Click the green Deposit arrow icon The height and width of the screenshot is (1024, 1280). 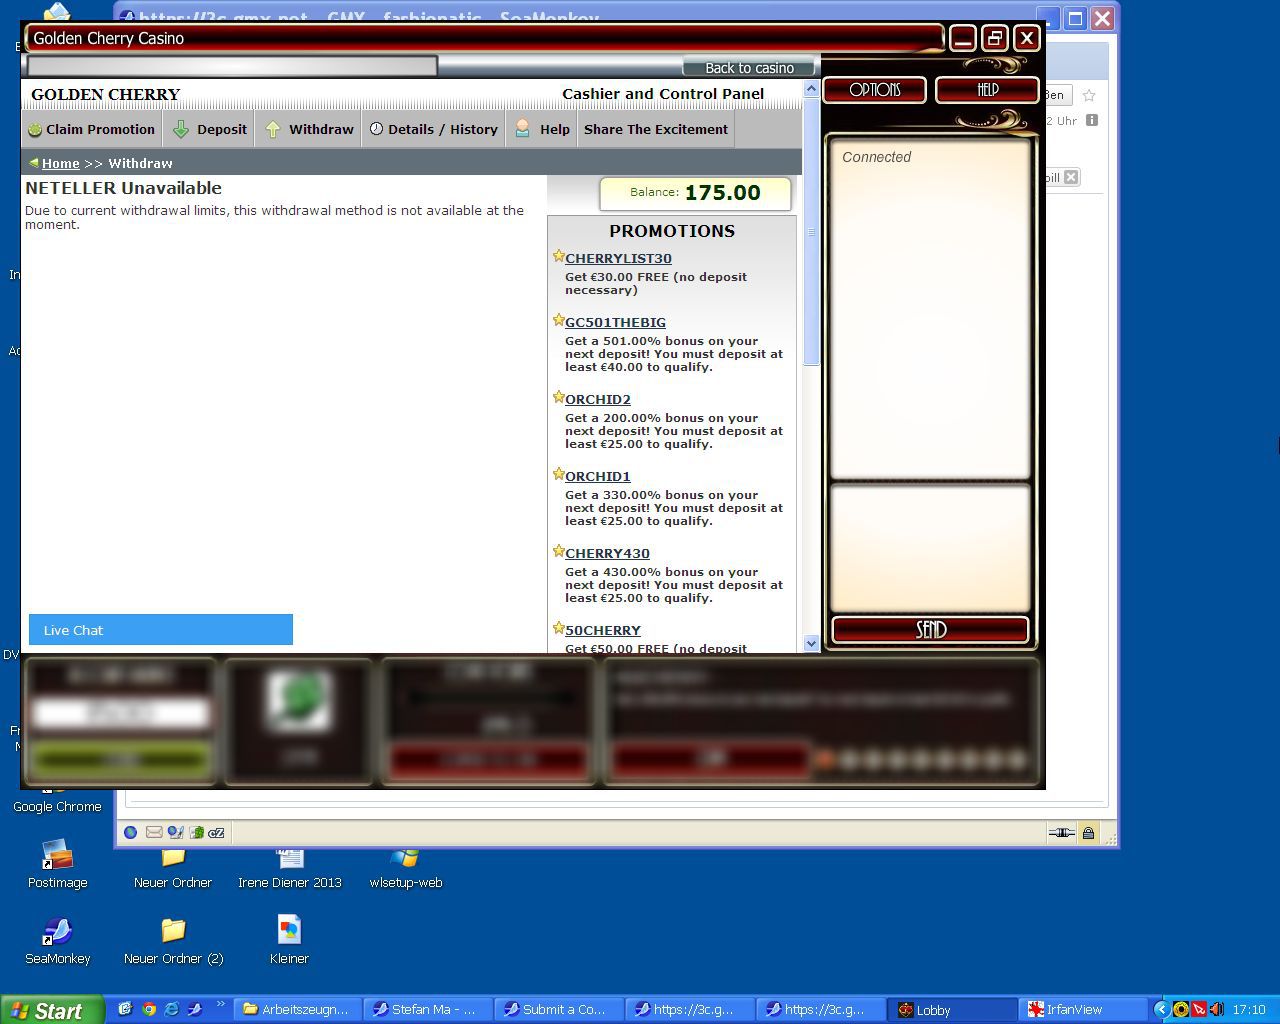181,129
